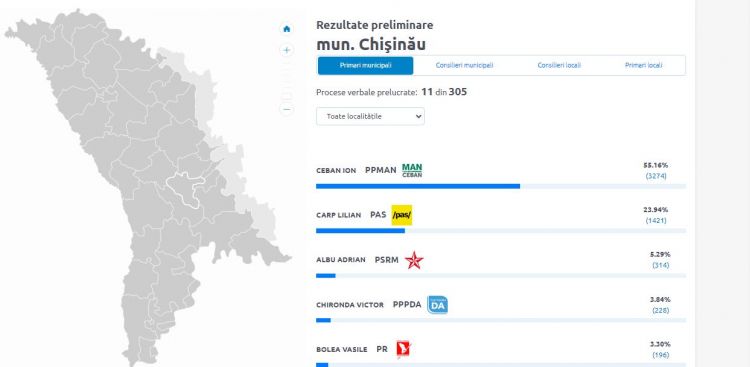Click the blue DA party logo
This screenshot has height=367, width=750.
(437, 305)
